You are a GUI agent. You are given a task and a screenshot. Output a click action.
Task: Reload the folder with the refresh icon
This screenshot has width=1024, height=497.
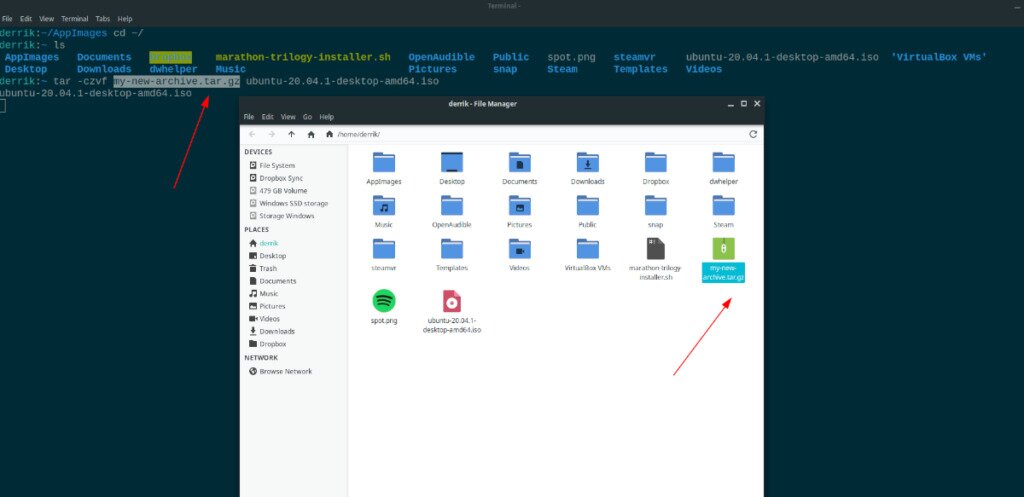[752, 134]
